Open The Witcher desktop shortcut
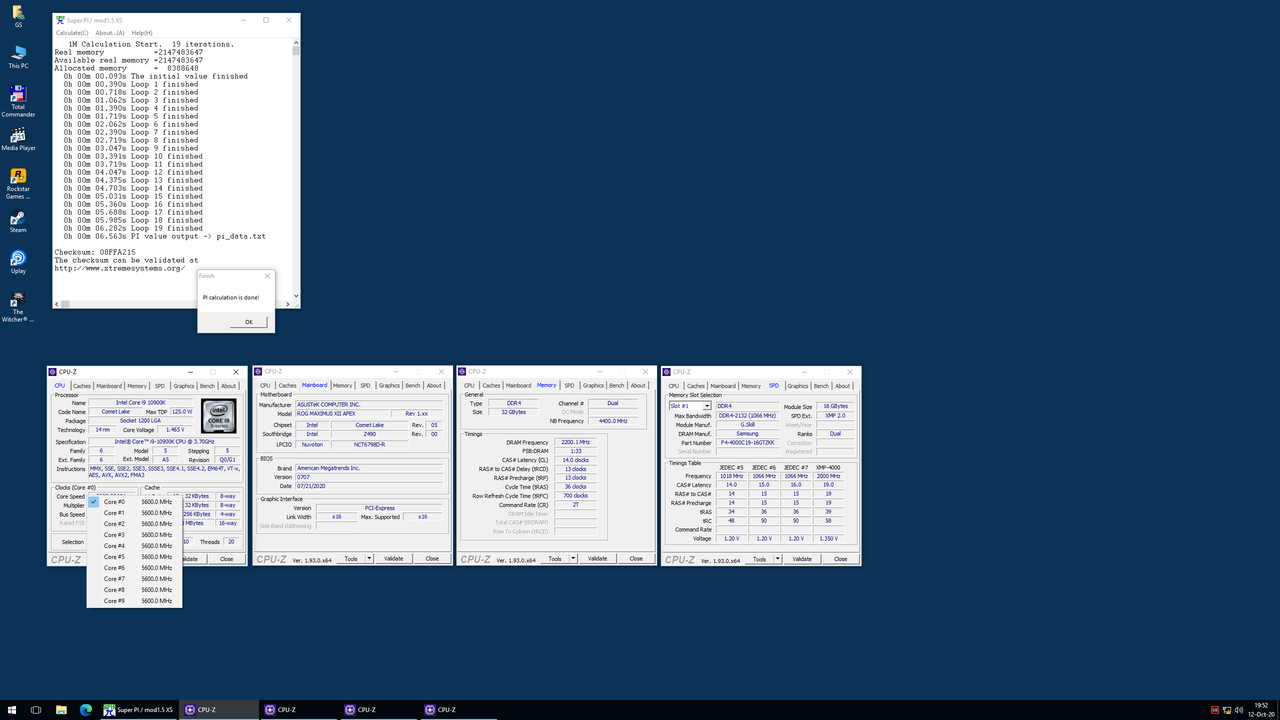Screen dimensions: 1280x720 18,307
